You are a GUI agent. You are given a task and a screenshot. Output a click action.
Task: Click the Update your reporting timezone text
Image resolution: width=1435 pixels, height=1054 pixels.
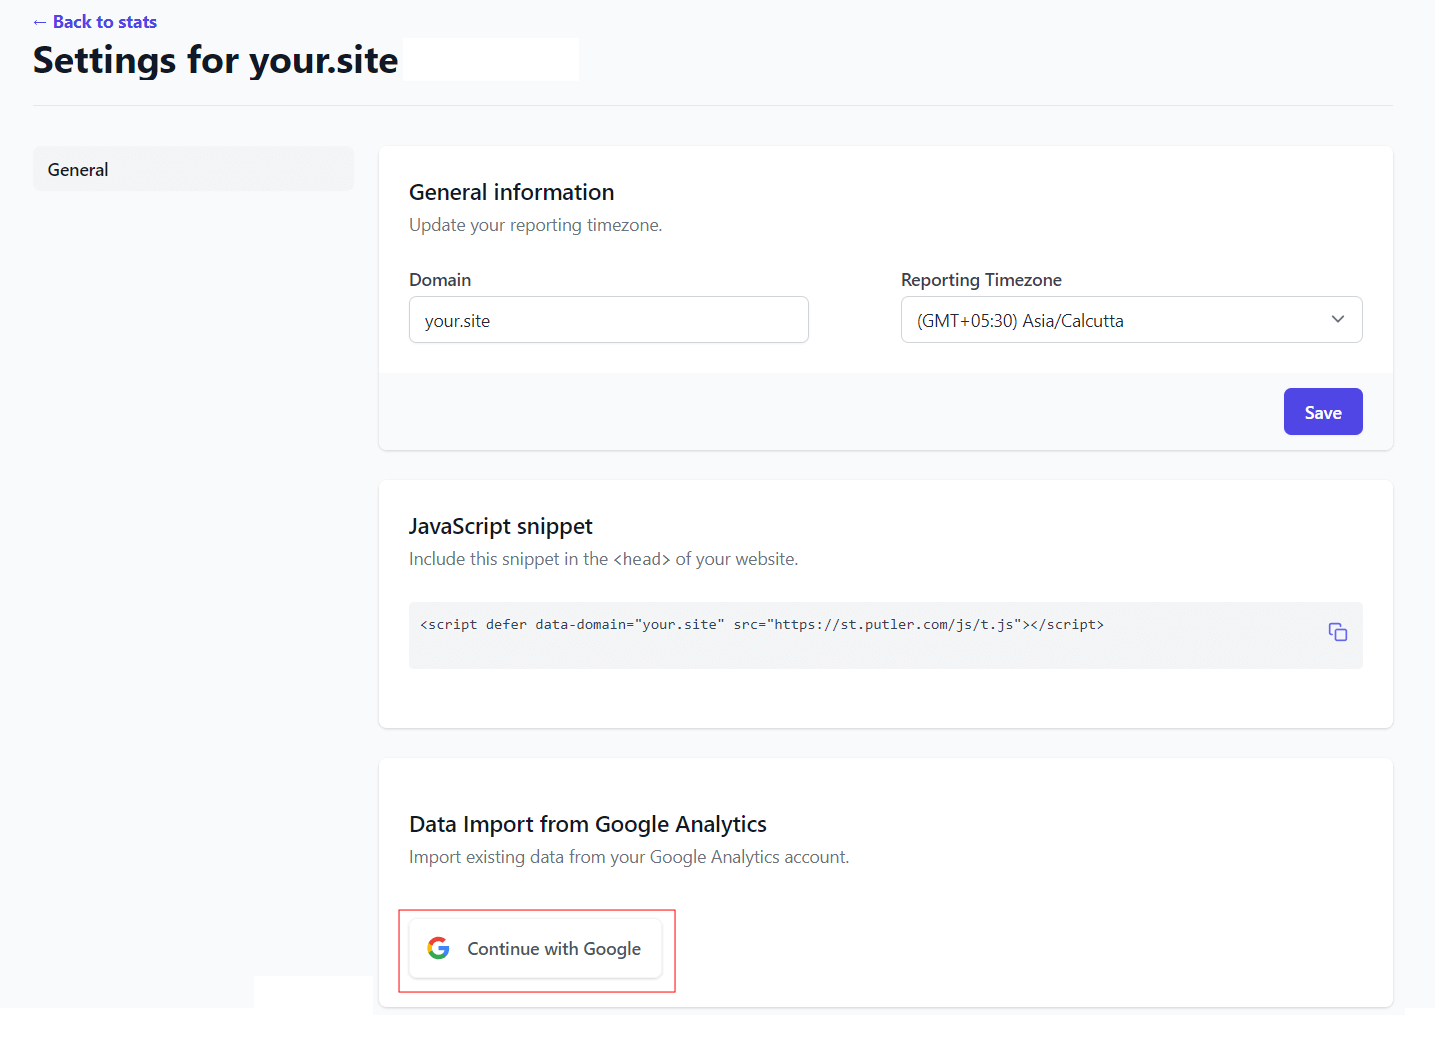(535, 225)
